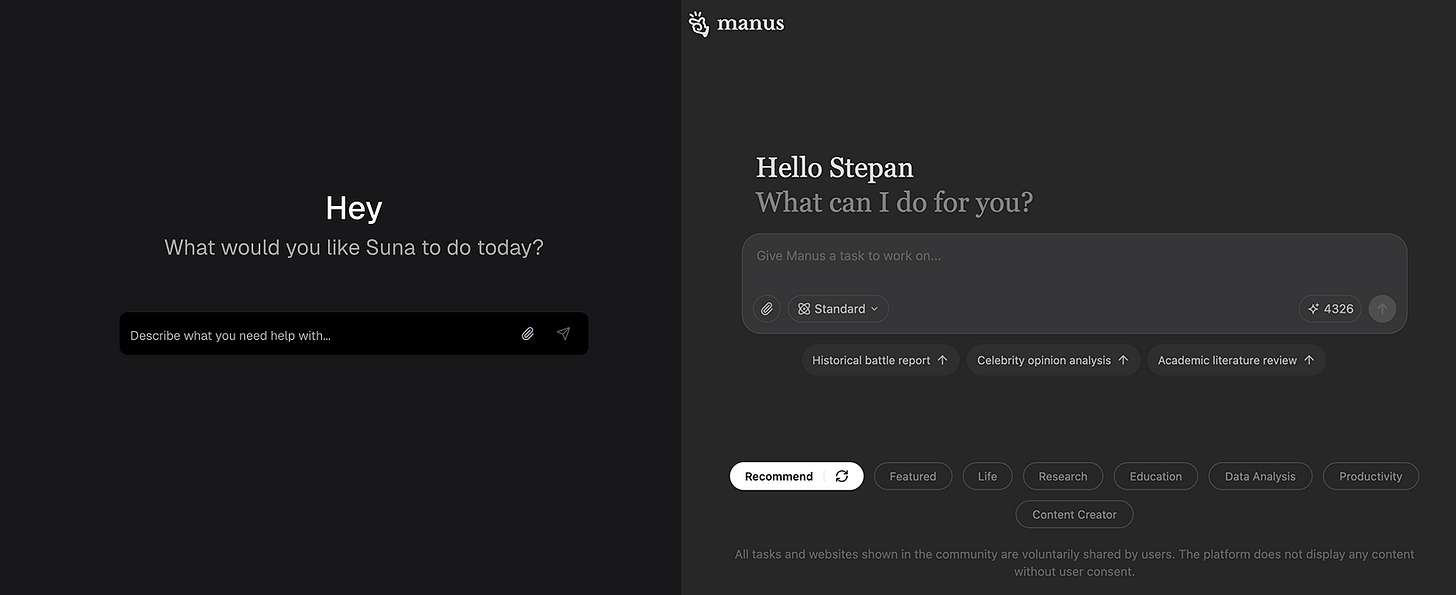Open the Productivity category

(x=1371, y=476)
